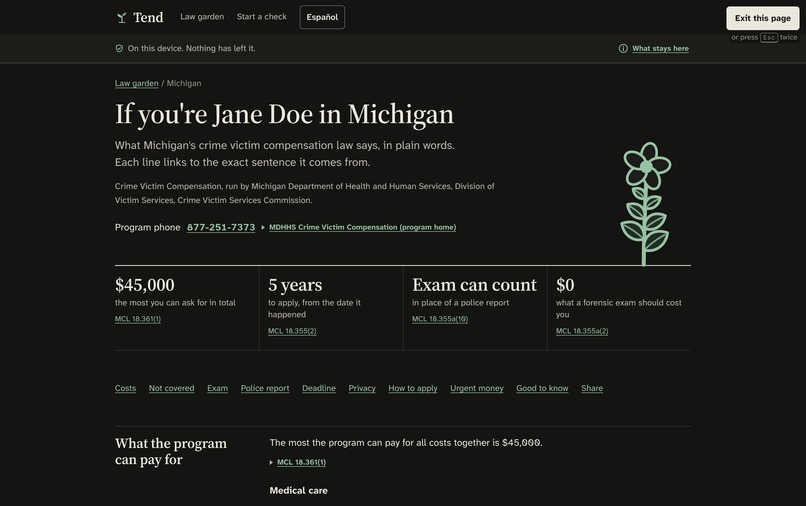Open the What stays here link

pos(661,48)
